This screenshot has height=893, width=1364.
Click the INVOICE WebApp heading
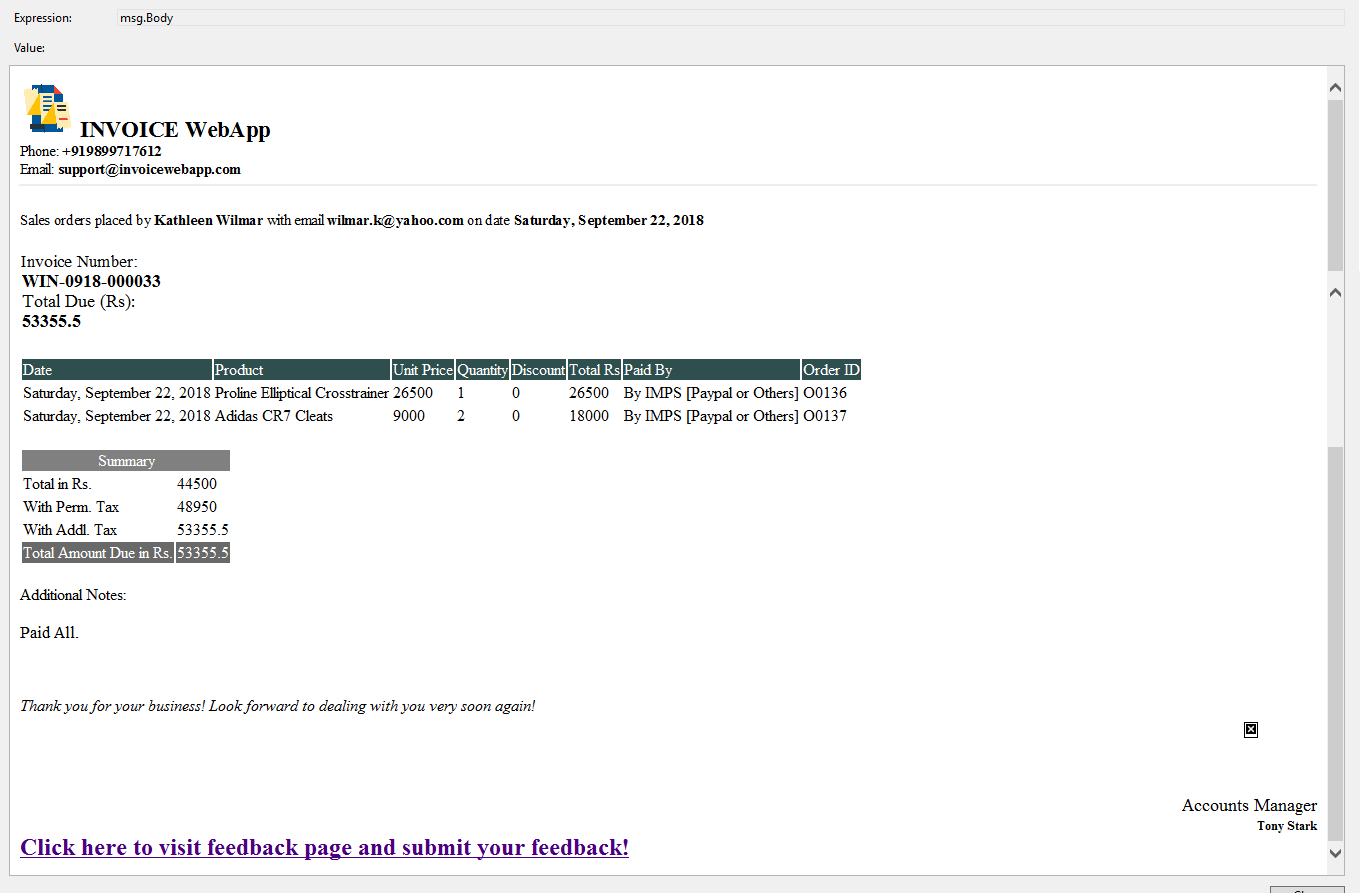pos(175,130)
